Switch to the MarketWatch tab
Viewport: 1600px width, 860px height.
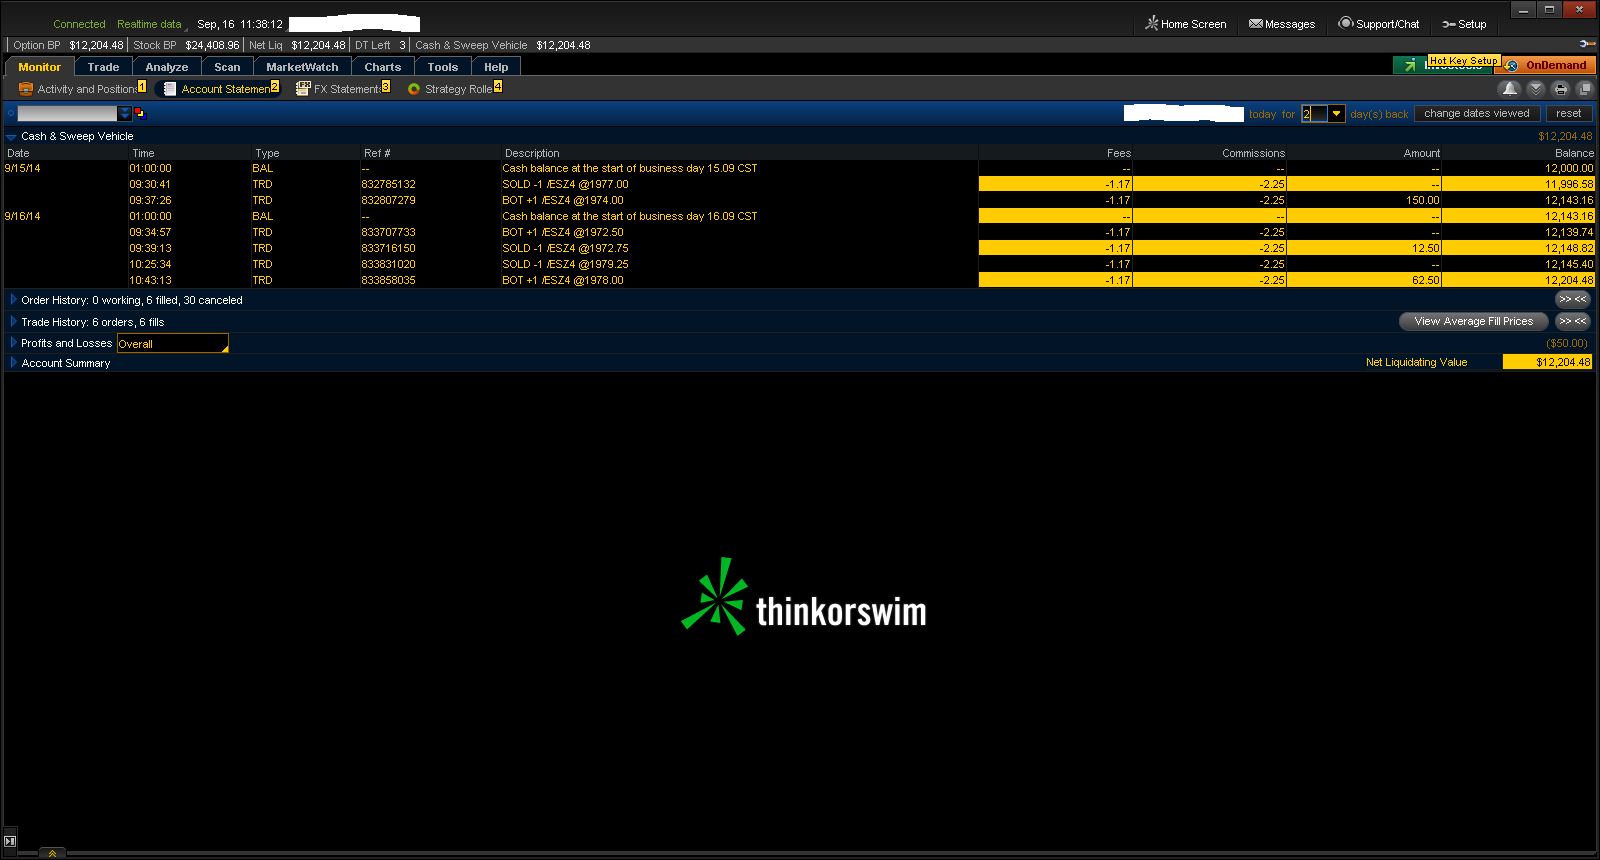point(302,67)
